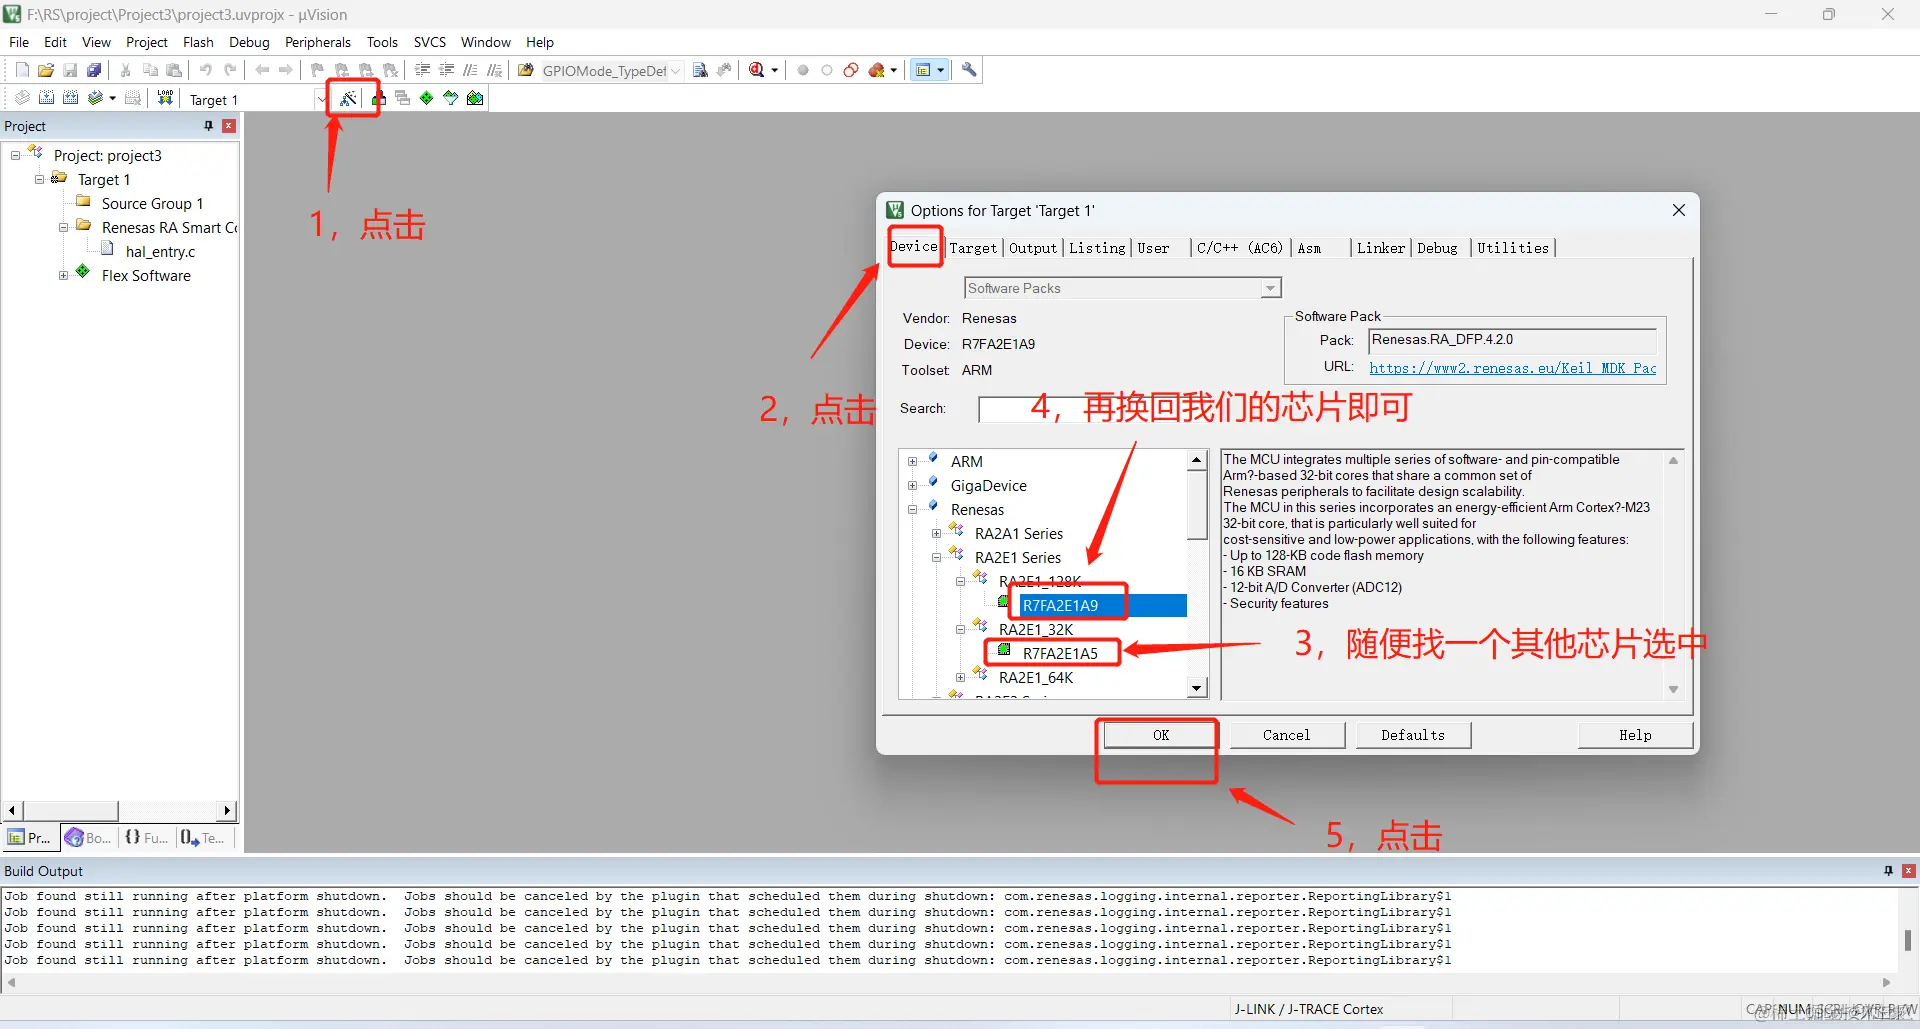Switch to the Debug tab in dialog
The height and width of the screenshot is (1029, 1920).
1437,248
